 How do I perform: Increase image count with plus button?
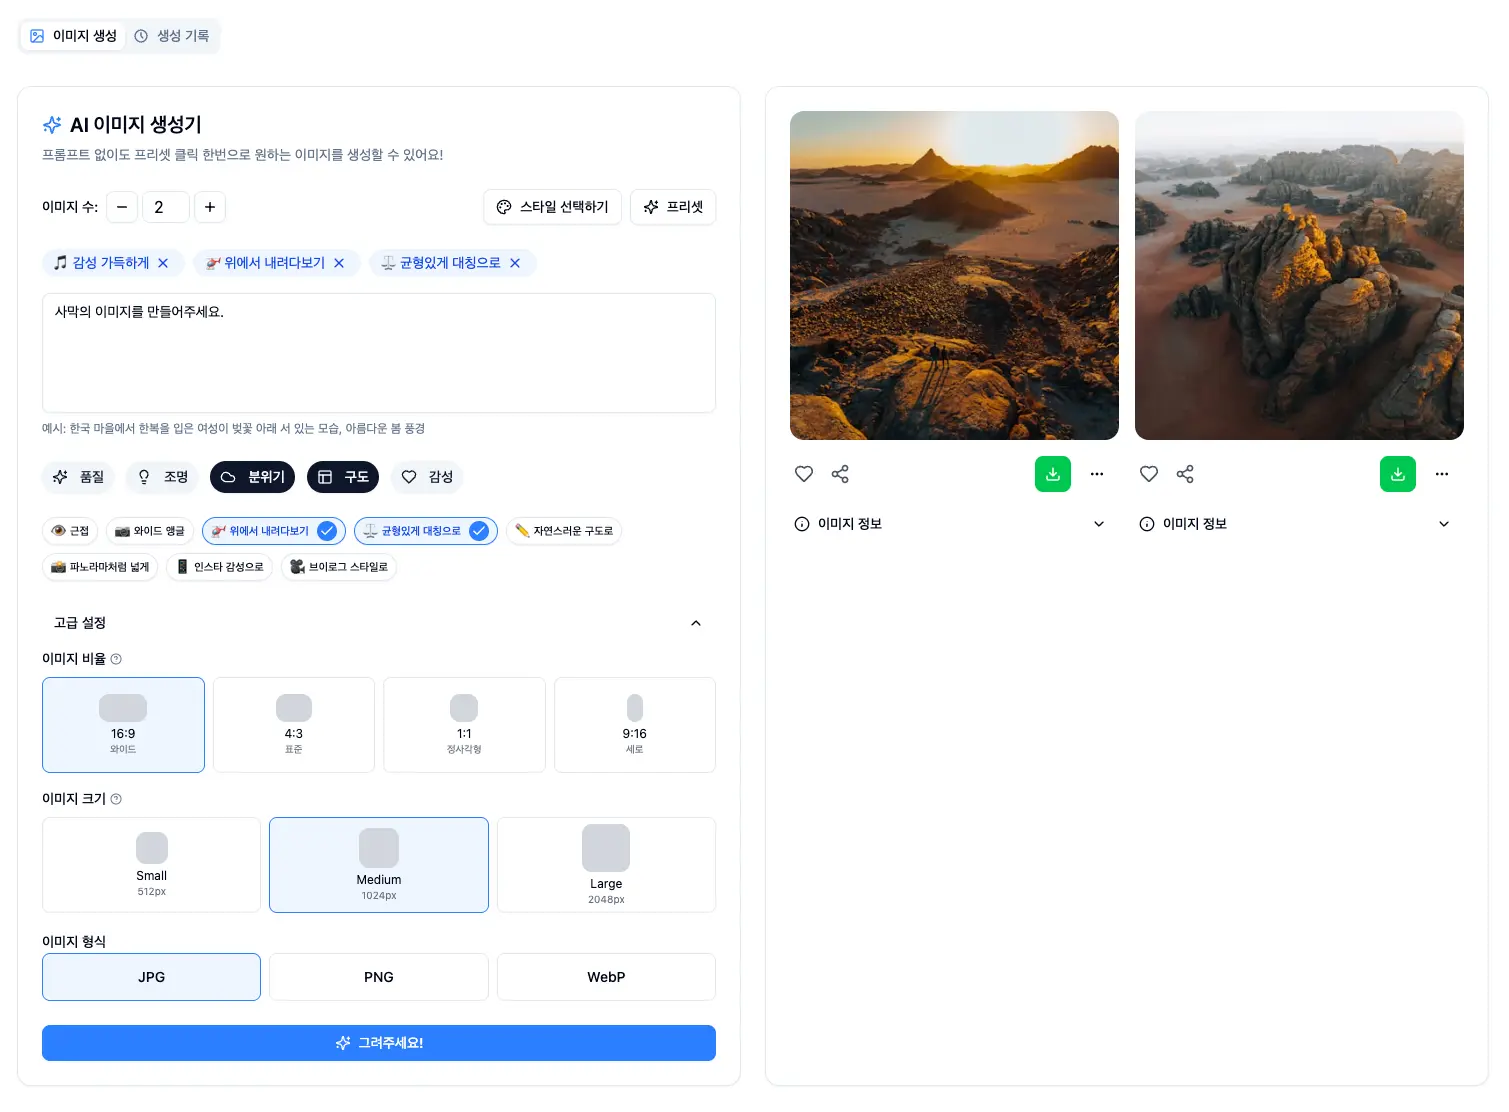pos(210,207)
